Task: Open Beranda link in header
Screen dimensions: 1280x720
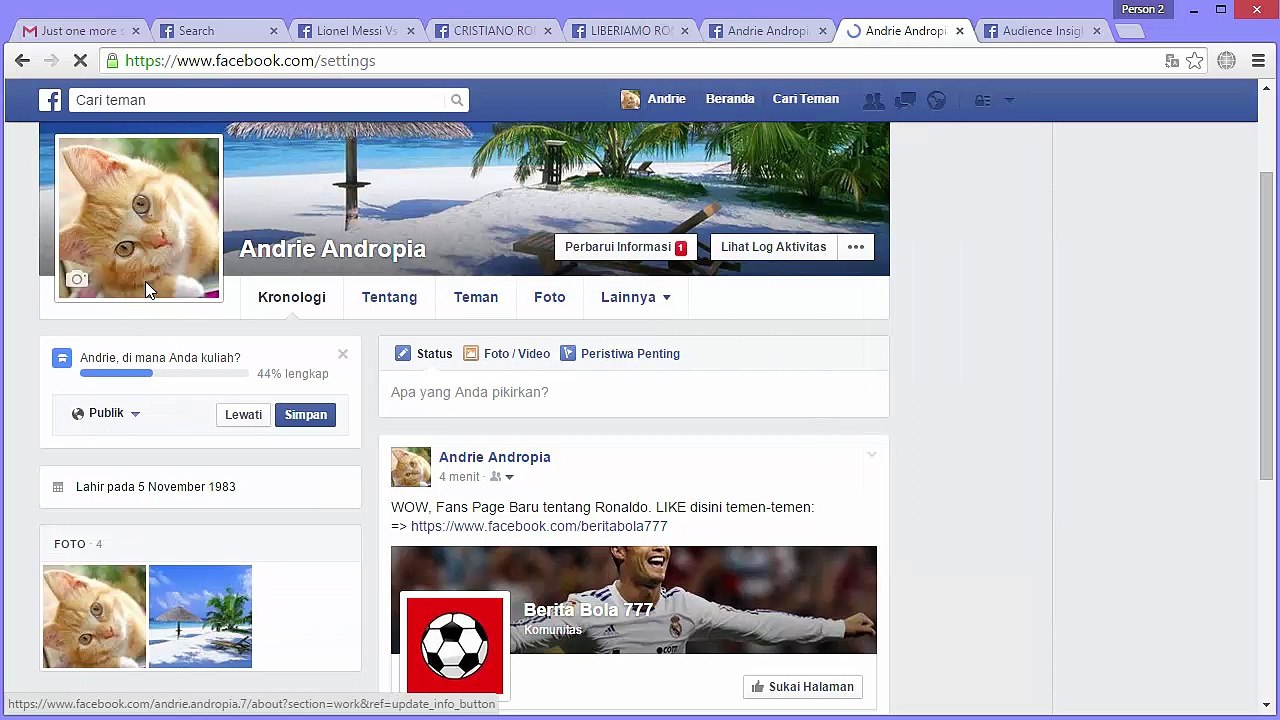Action: (x=730, y=99)
